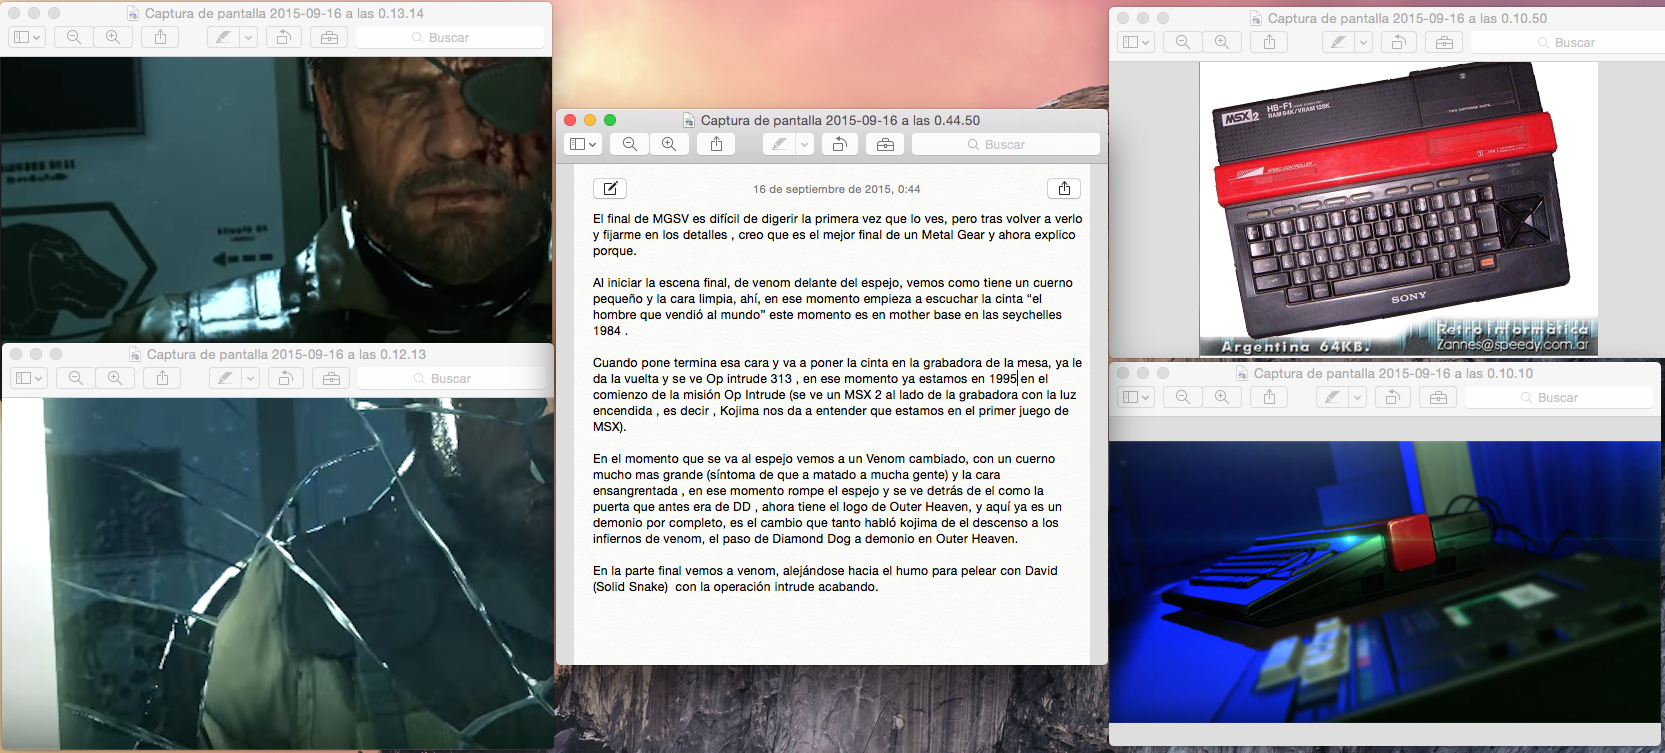Share the 0.10.10 capture image
The image size is (1665, 753).
click(x=1269, y=397)
